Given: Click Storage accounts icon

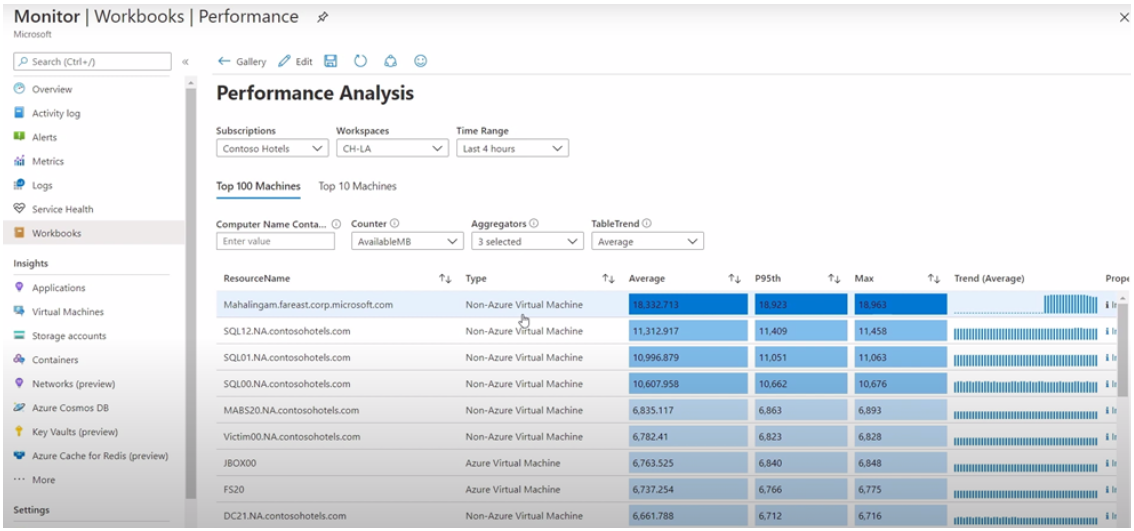Looking at the screenshot, I should pos(20,336).
